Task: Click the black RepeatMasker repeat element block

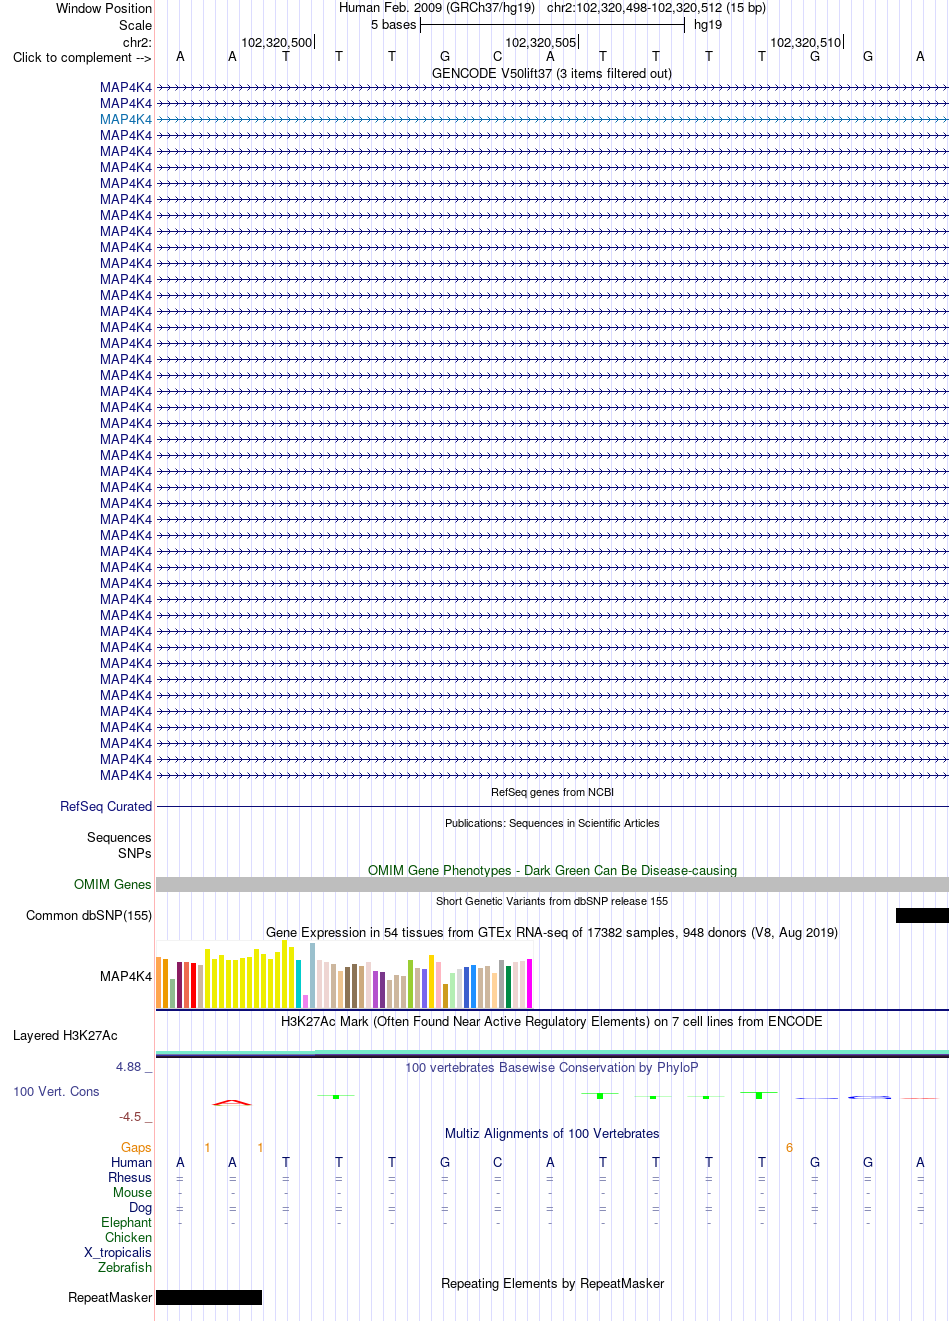Action: (209, 1297)
